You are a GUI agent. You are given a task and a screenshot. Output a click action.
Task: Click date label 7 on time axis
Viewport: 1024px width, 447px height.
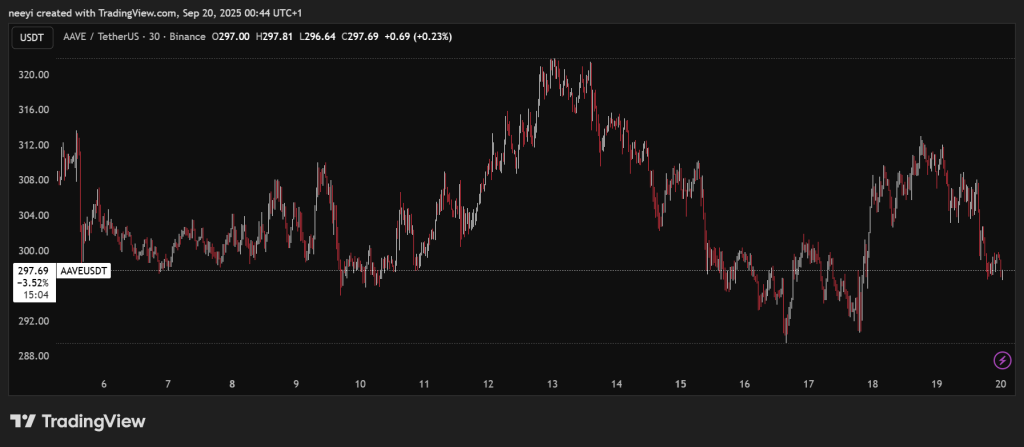(168, 385)
